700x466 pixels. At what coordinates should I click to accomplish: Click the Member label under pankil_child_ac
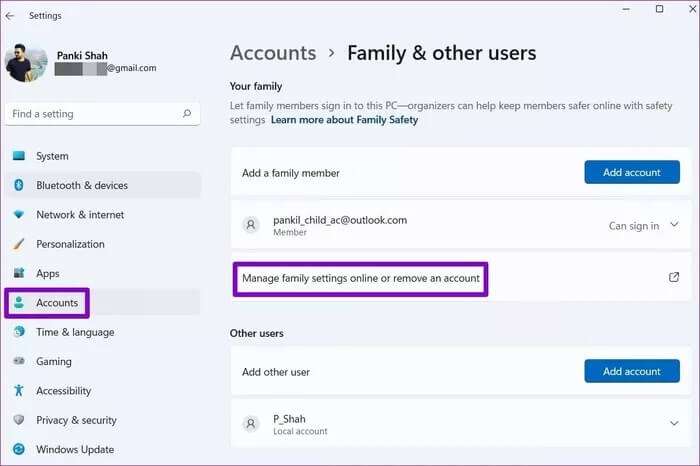coord(290,232)
